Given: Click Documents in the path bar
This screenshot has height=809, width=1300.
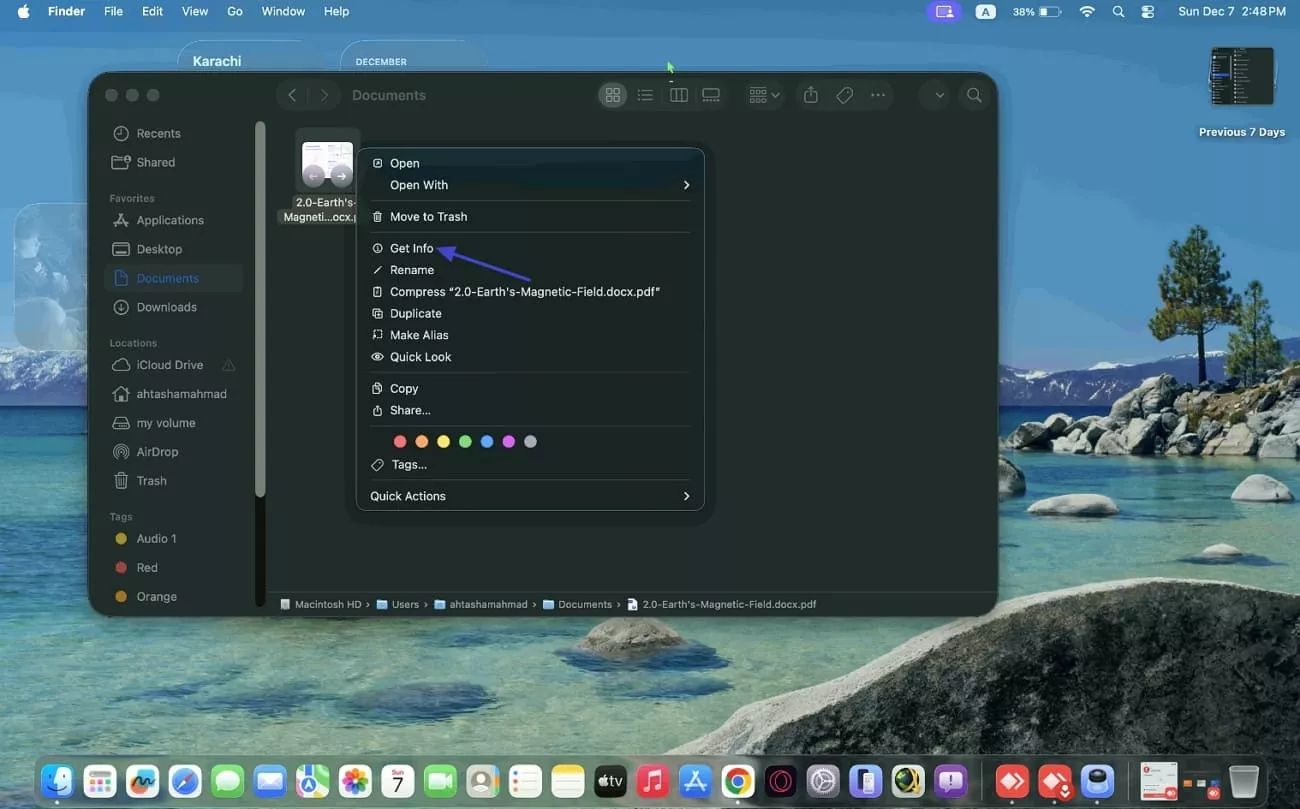Looking at the screenshot, I should 585,604.
